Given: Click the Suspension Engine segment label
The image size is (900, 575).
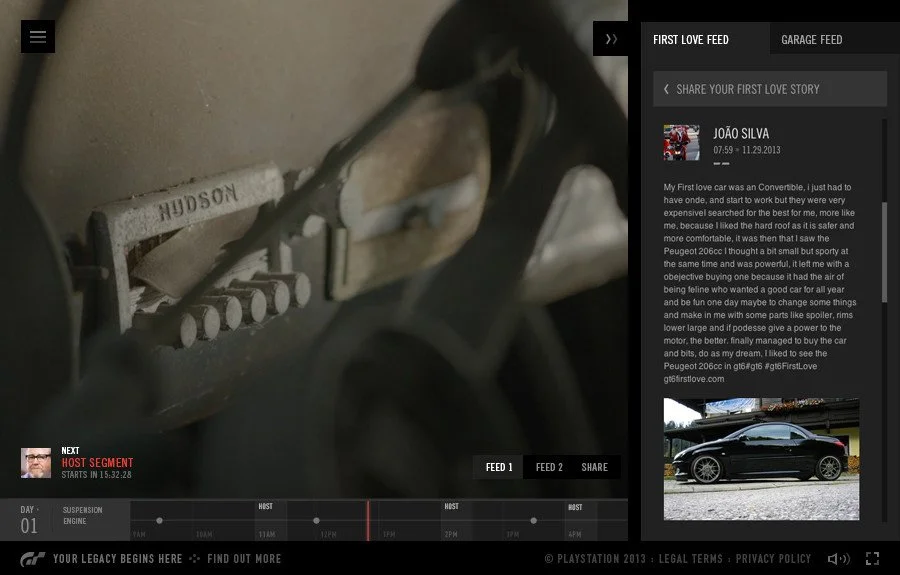Looking at the screenshot, I should [x=82, y=515].
